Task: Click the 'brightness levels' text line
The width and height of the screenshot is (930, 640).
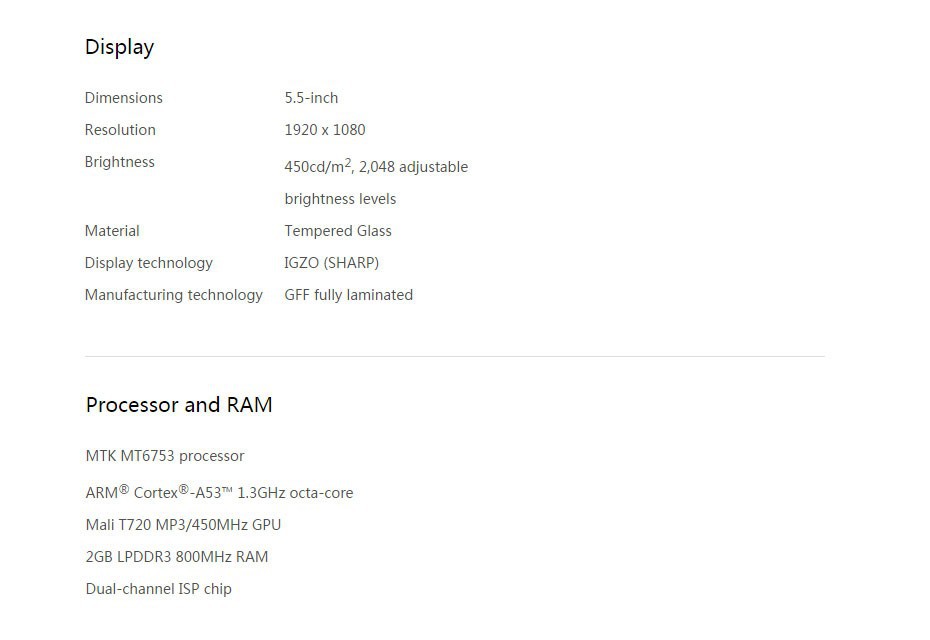Action: 340,199
